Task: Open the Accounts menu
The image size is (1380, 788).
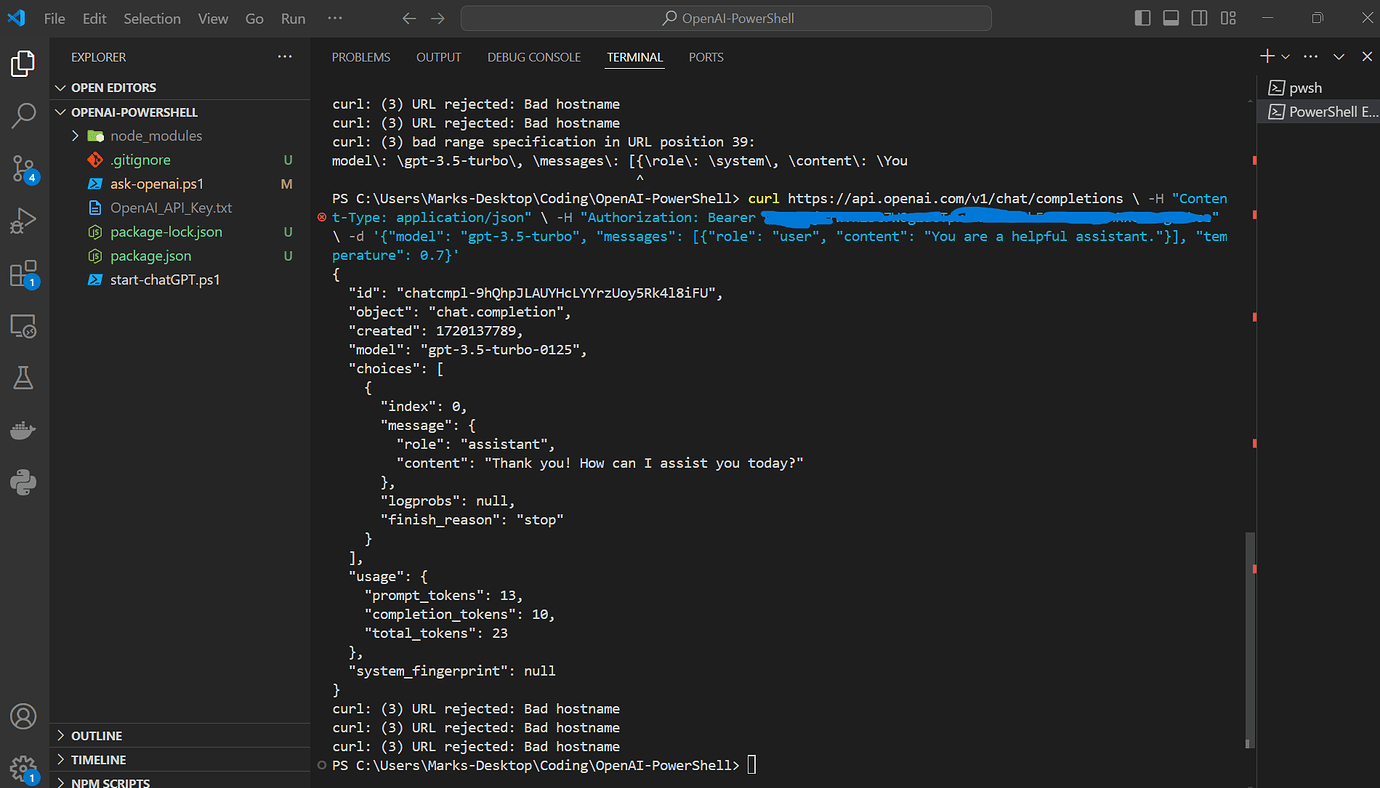Action: (x=23, y=717)
